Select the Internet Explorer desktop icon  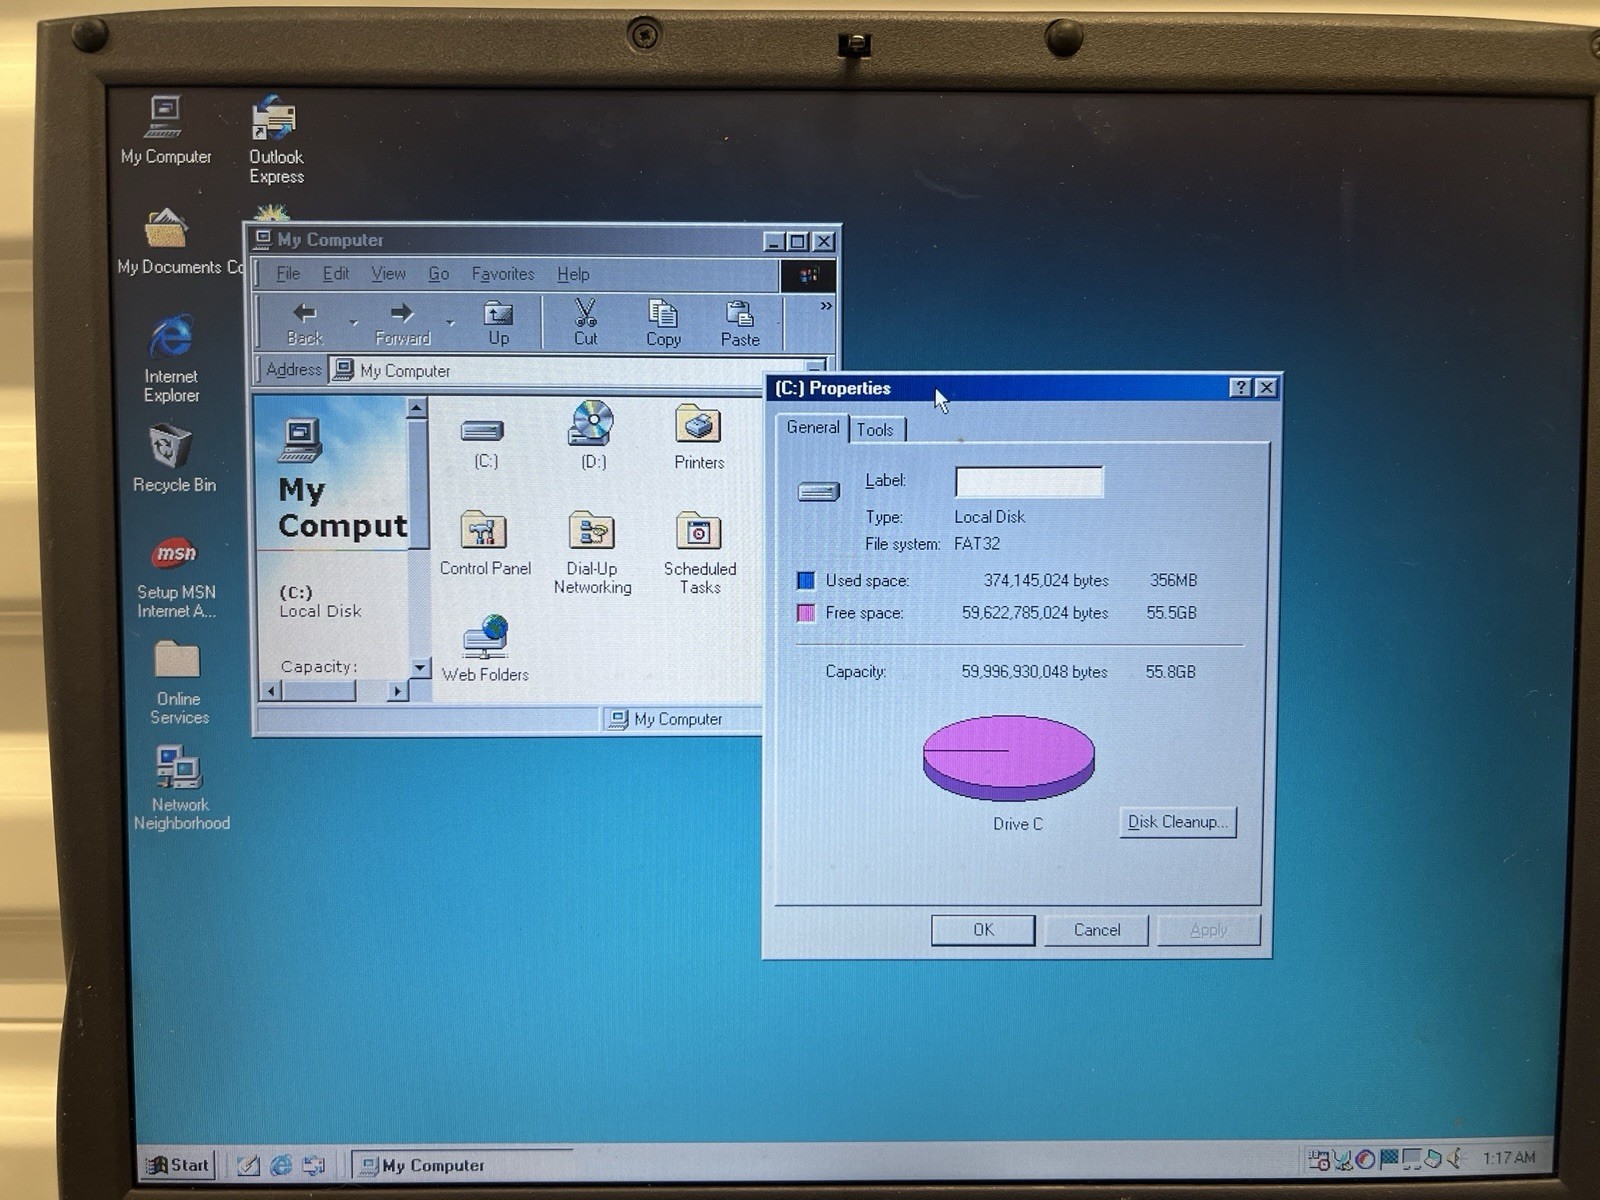(x=171, y=357)
